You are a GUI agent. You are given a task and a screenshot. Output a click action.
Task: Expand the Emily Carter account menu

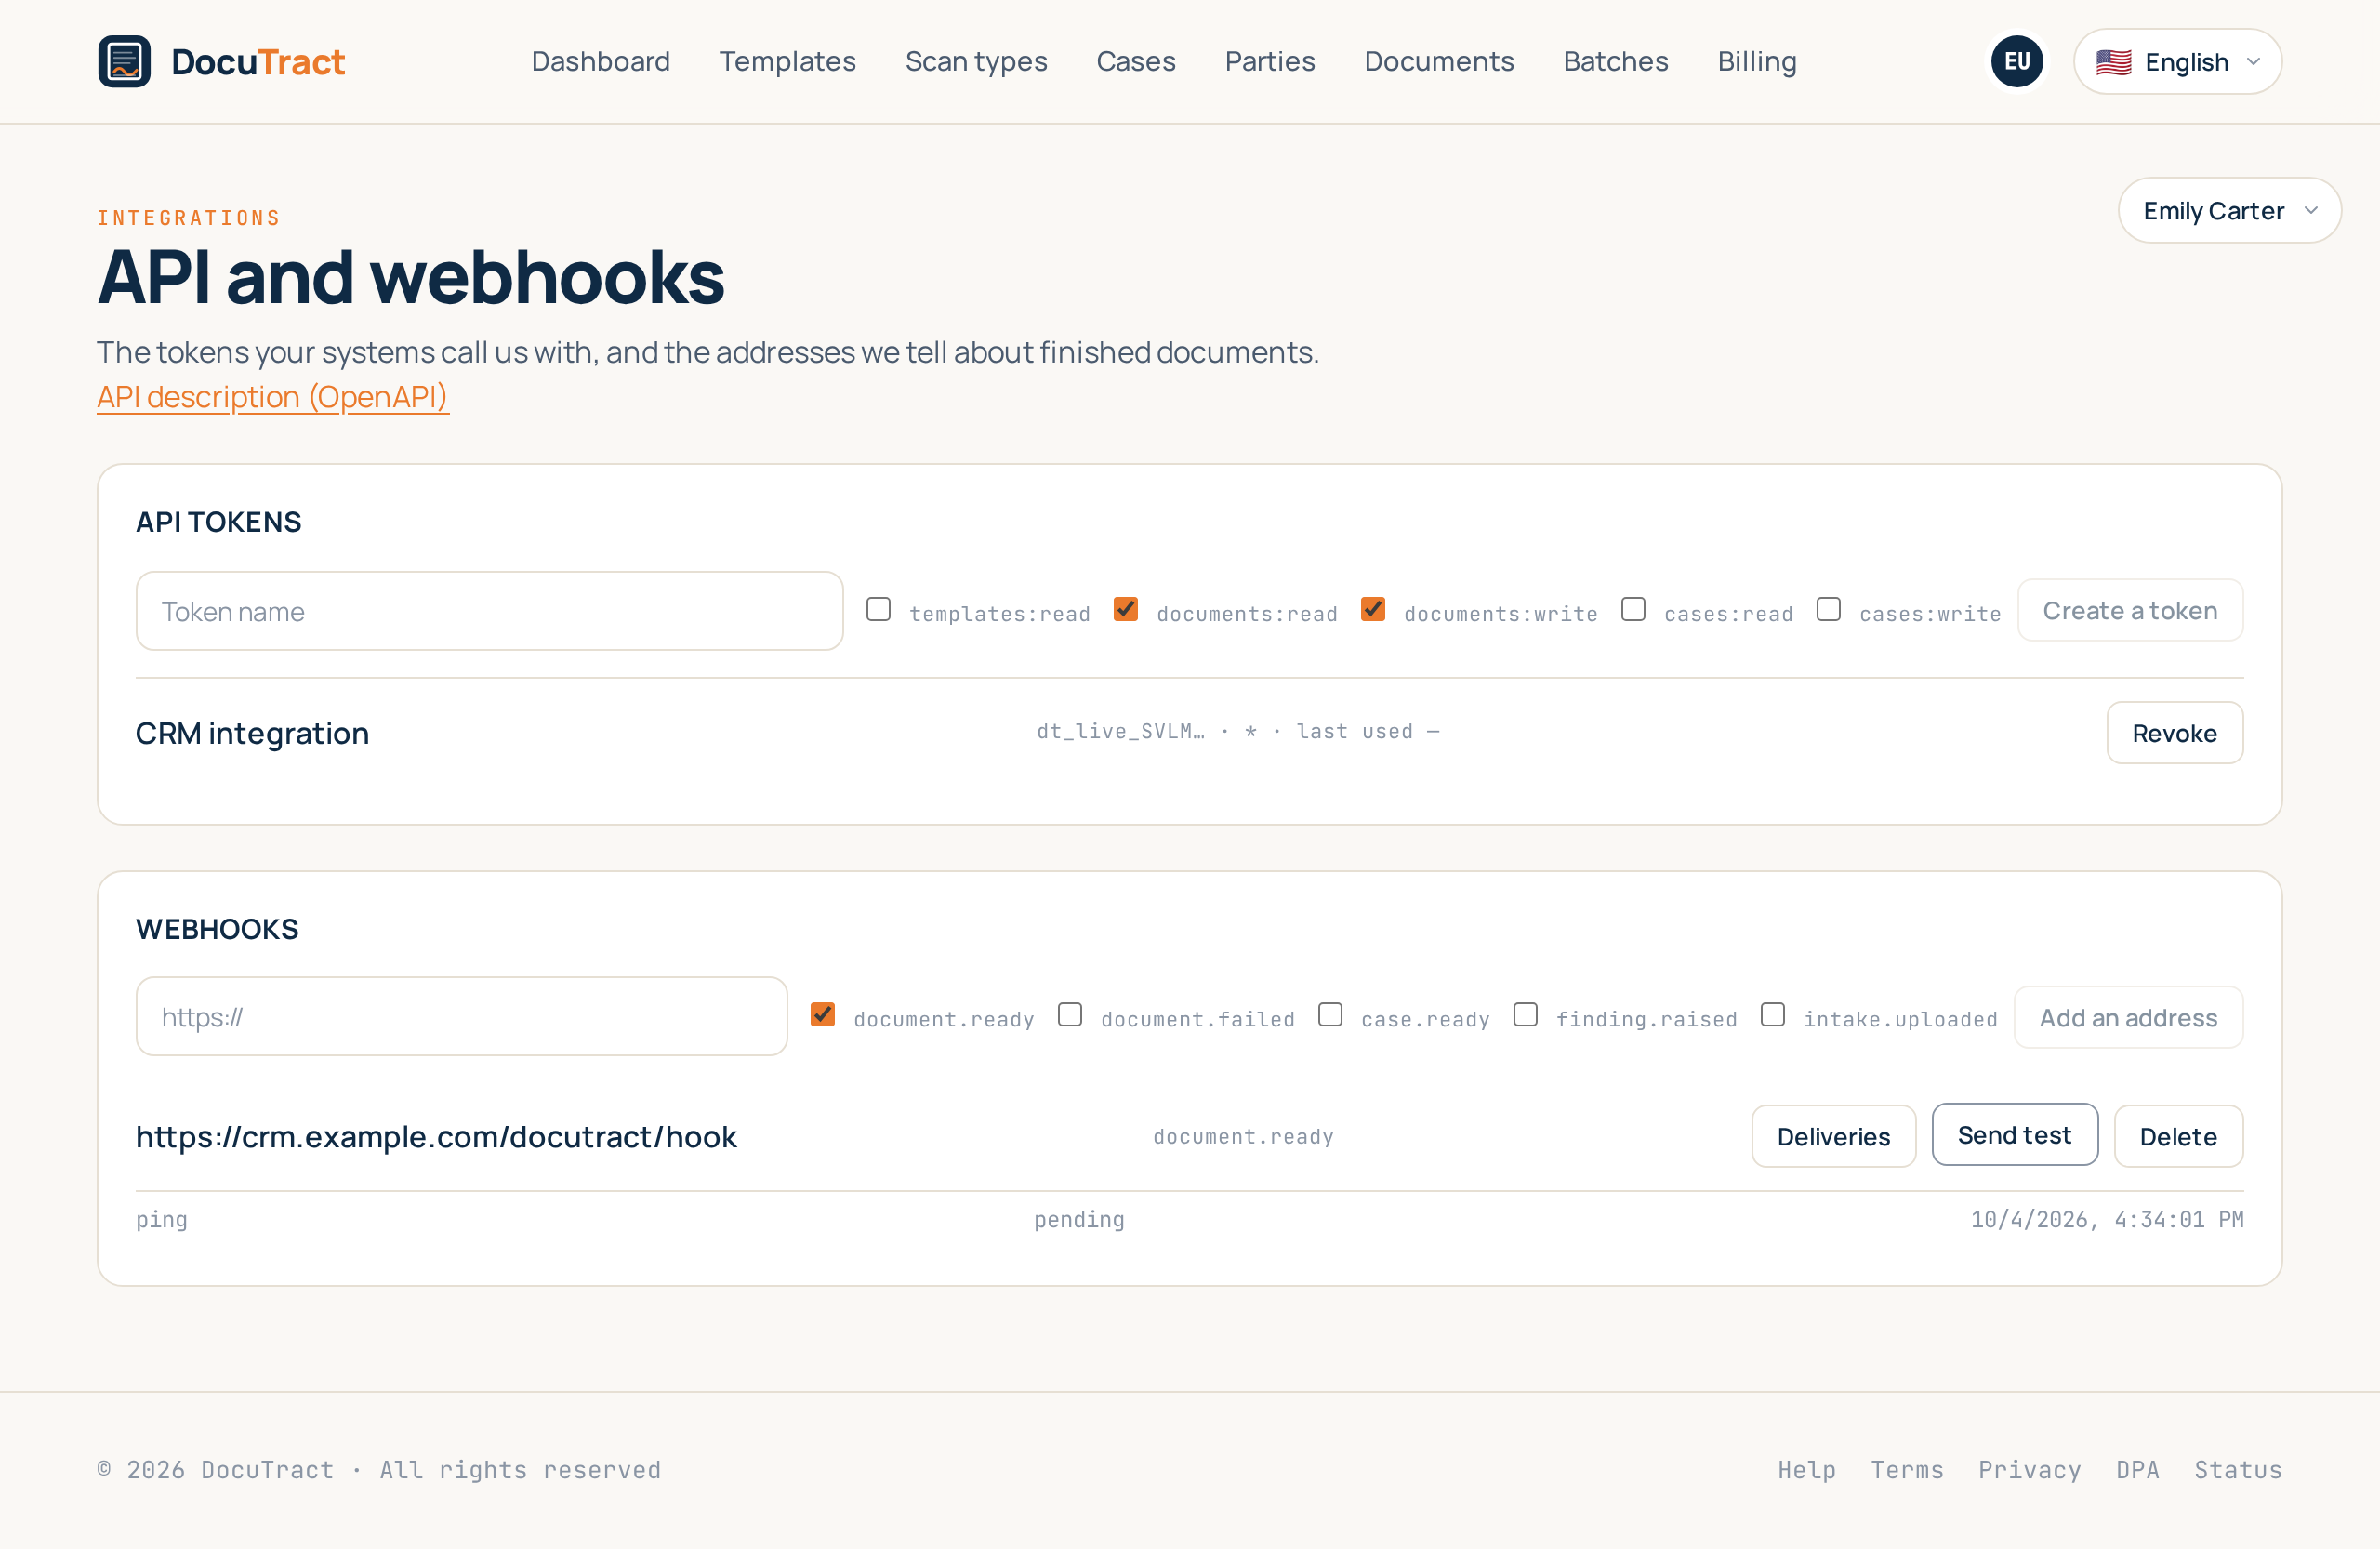click(2229, 211)
